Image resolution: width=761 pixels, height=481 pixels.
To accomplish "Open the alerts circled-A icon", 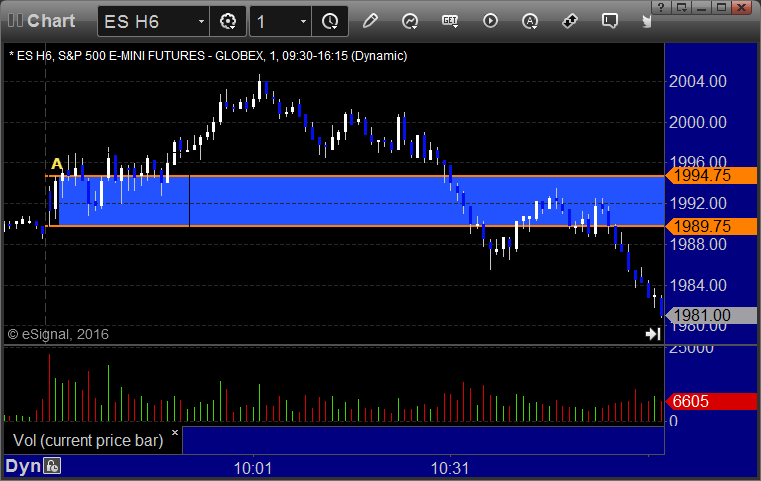I will pyautogui.click(x=529, y=21).
